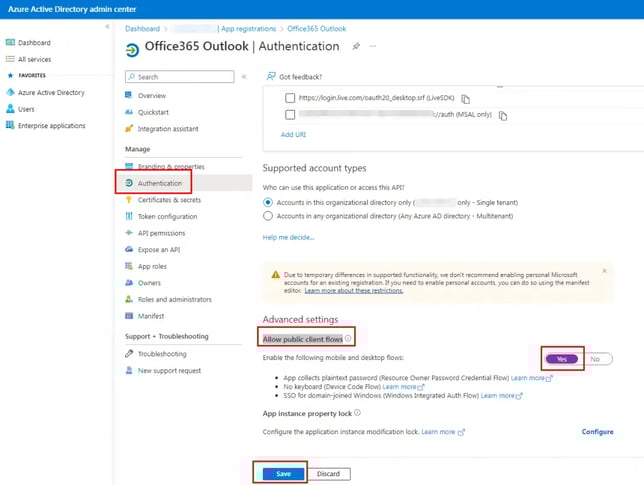Open the ellipsis menu next to the page title

(x=374, y=46)
